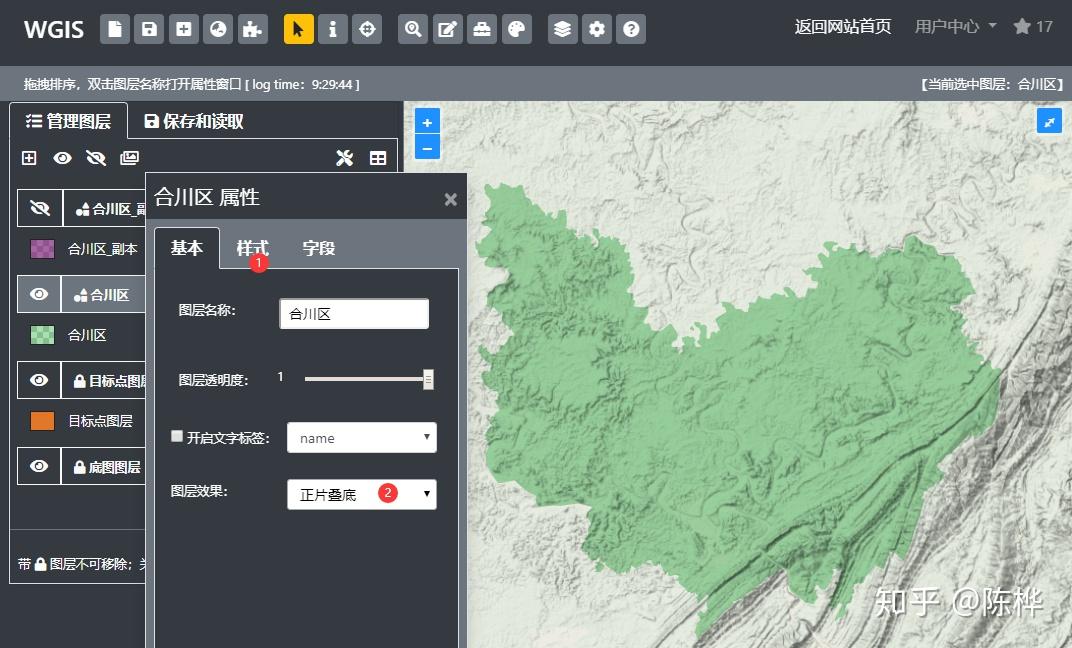Open the puzzle-piece plugin tool

point(252,29)
